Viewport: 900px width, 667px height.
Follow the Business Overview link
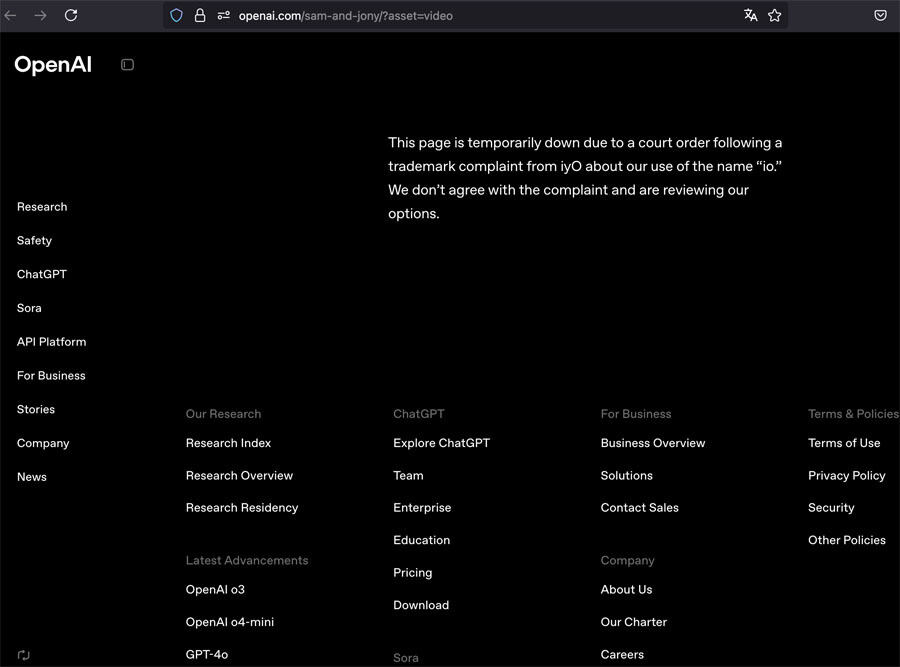[x=653, y=443]
